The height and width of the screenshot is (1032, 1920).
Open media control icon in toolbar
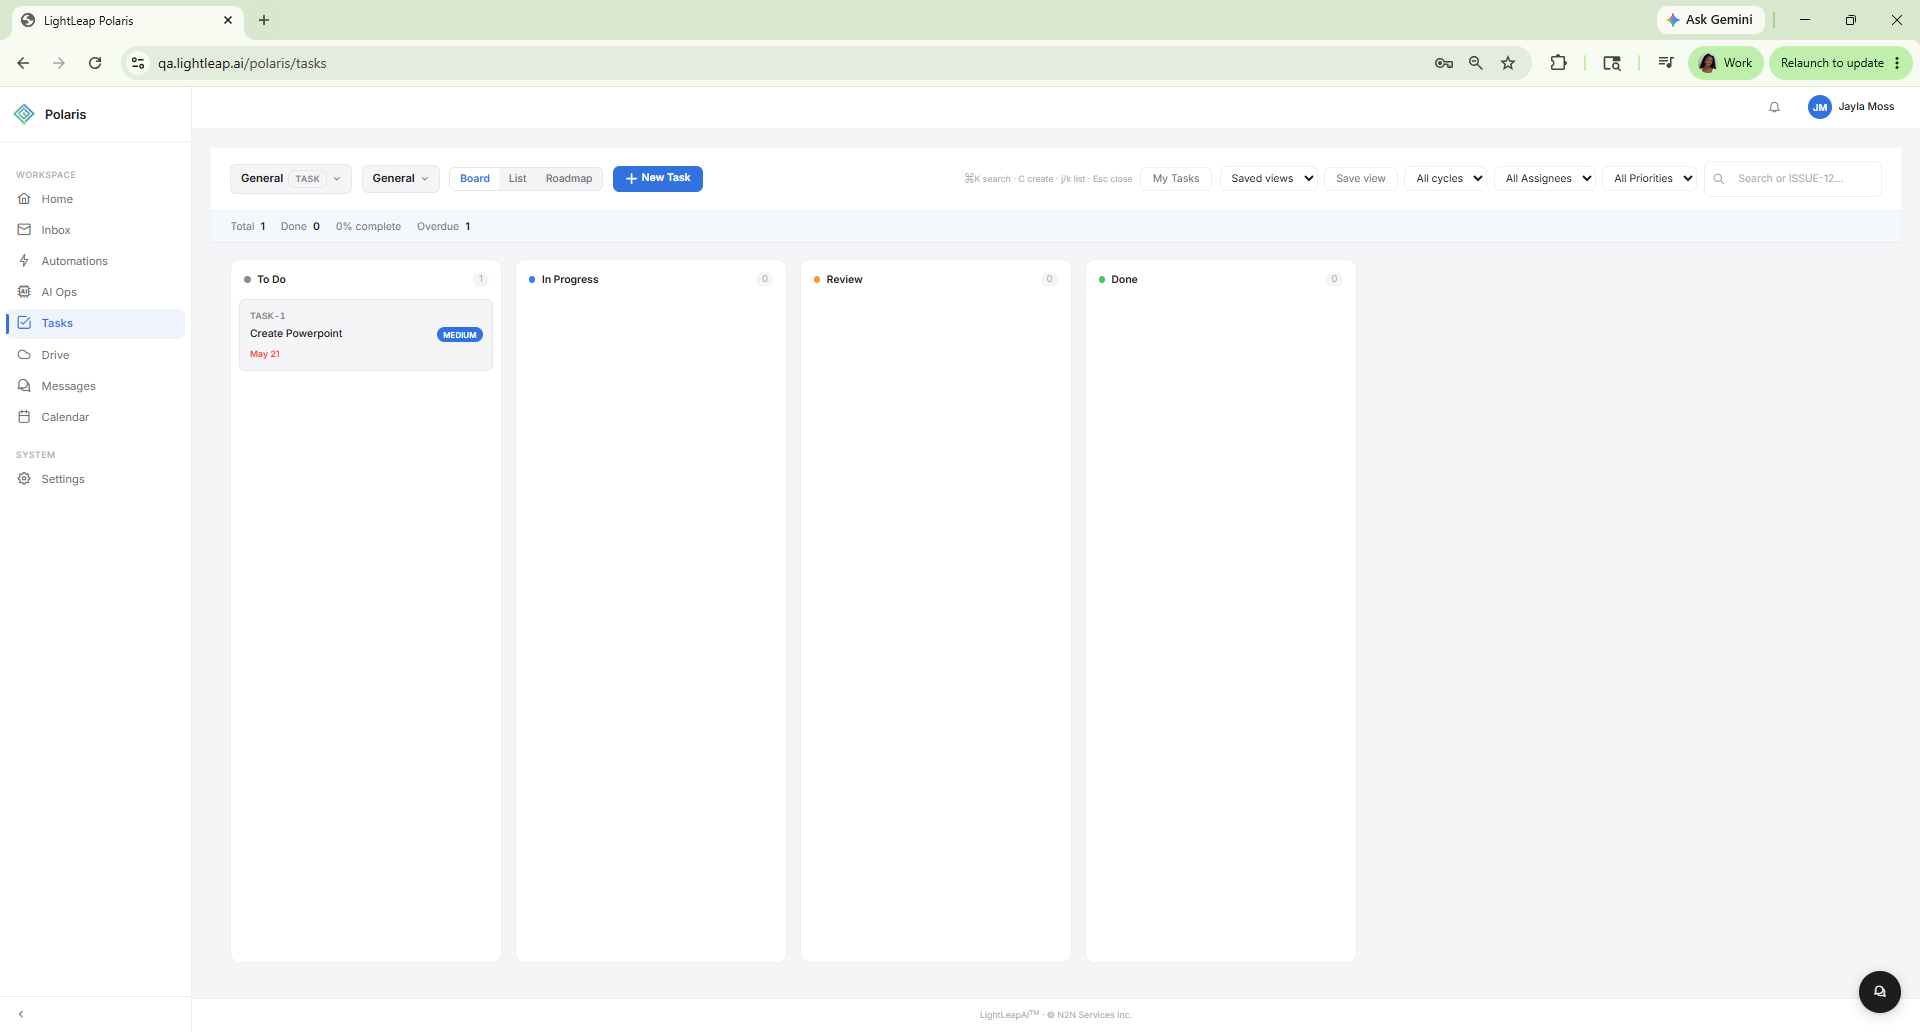(1665, 63)
